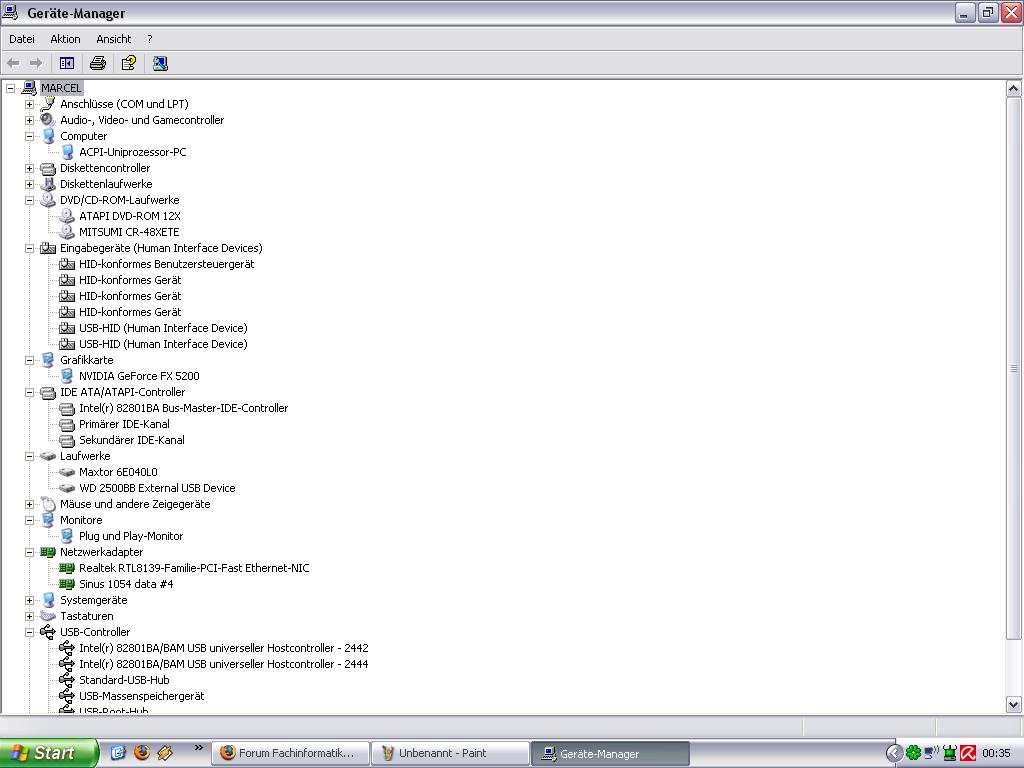Image resolution: width=1024 pixels, height=768 pixels.
Task: Click the Diskettenlaufwerke floppy icon
Action: pyautogui.click(x=48, y=184)
